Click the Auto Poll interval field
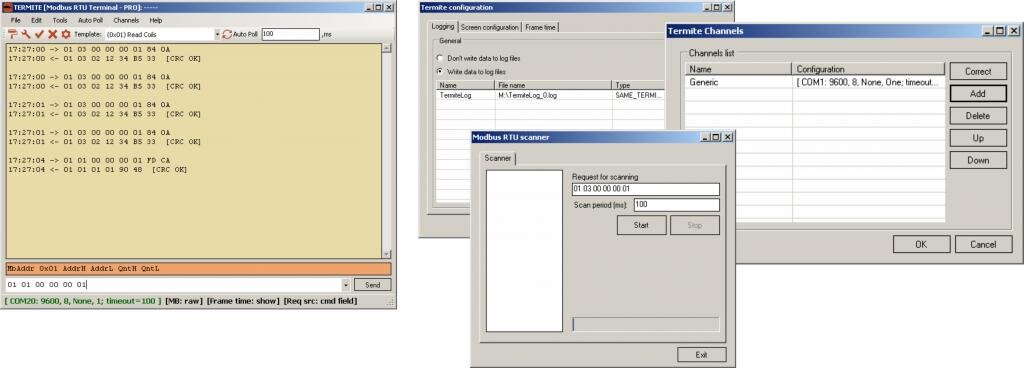The width and height of the screenshot is (1024, 368). coord(291,34)
